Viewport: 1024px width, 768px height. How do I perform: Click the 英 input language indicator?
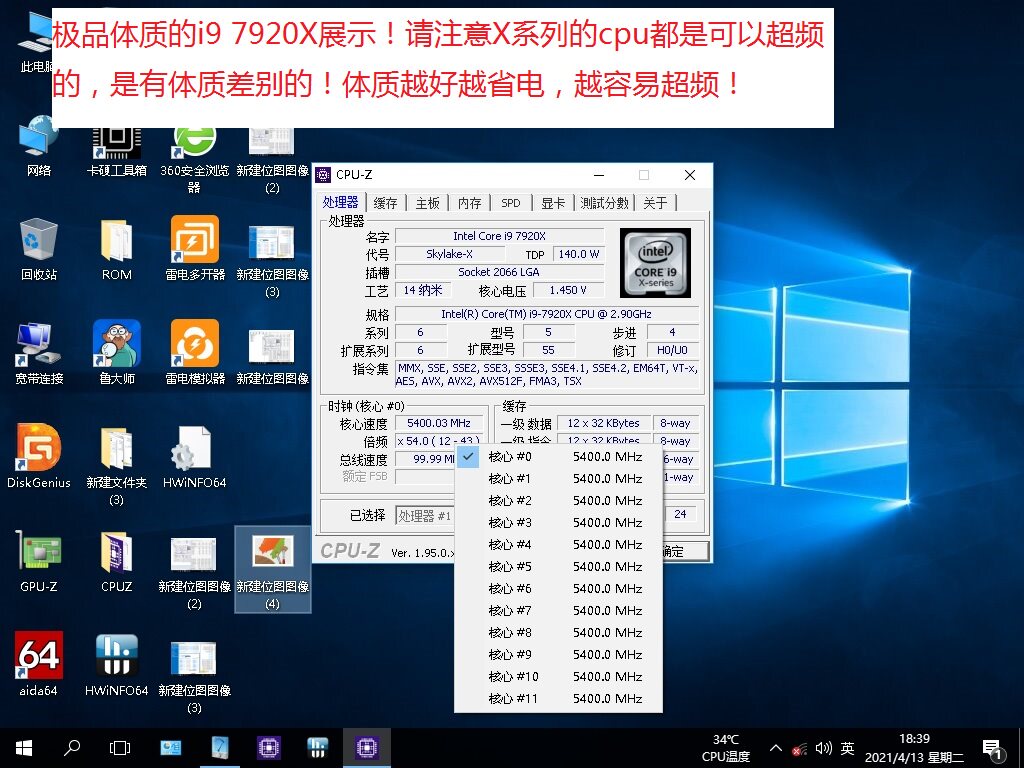click(x=847, y=748)
